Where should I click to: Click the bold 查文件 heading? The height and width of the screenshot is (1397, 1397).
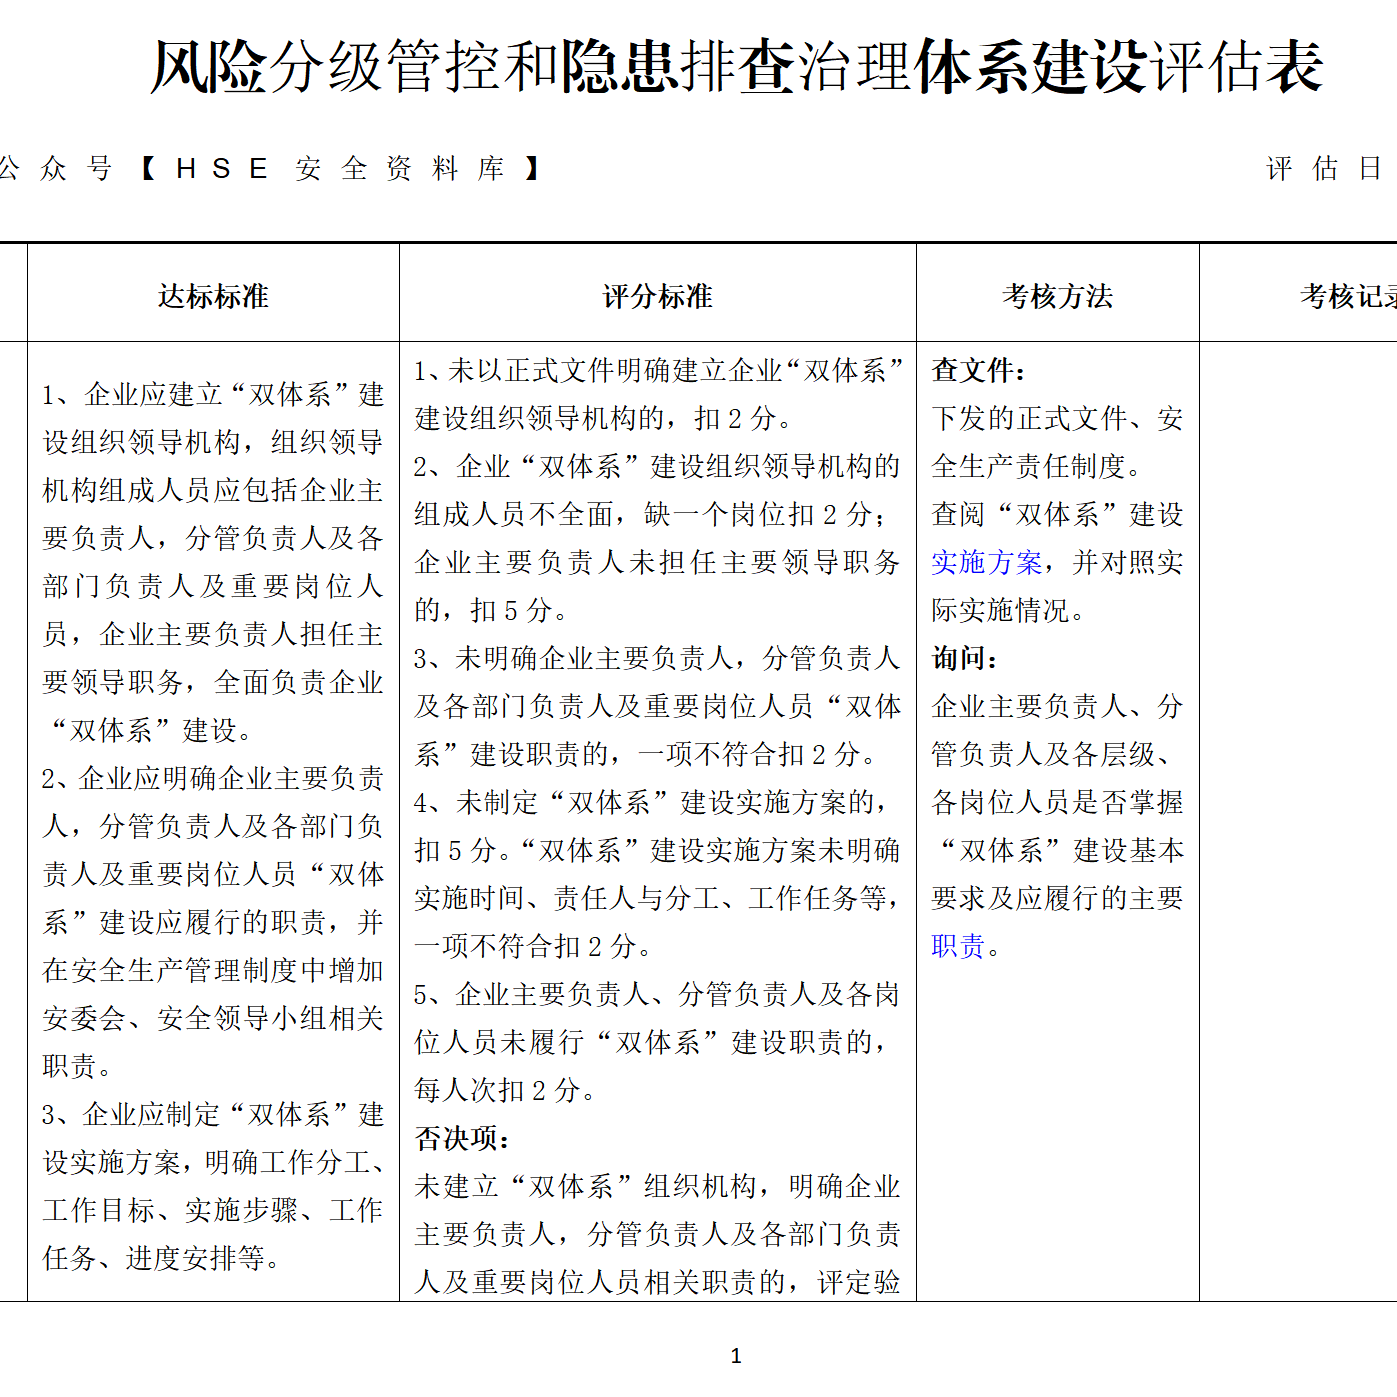coord(978,371)
